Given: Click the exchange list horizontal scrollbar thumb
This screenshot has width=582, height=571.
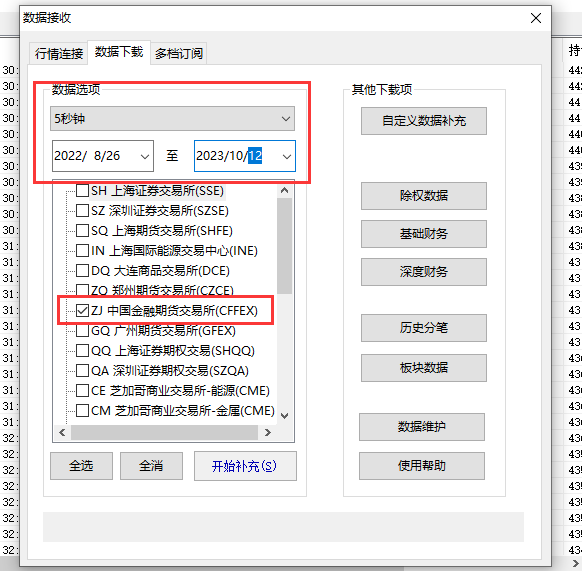Looking at the screenshot, I should tap(164, 433).
